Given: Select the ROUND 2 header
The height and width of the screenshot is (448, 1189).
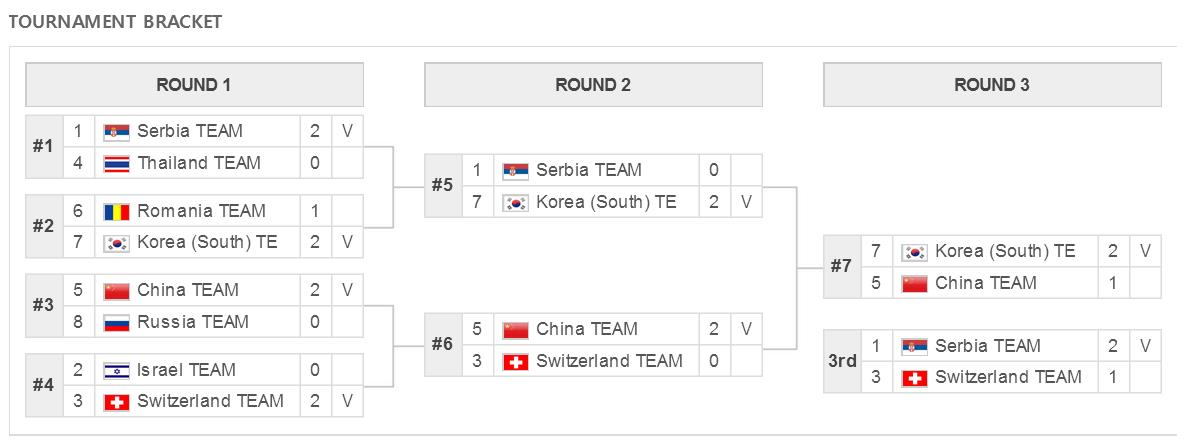Looking at the screenshot, I should (593, 85).
